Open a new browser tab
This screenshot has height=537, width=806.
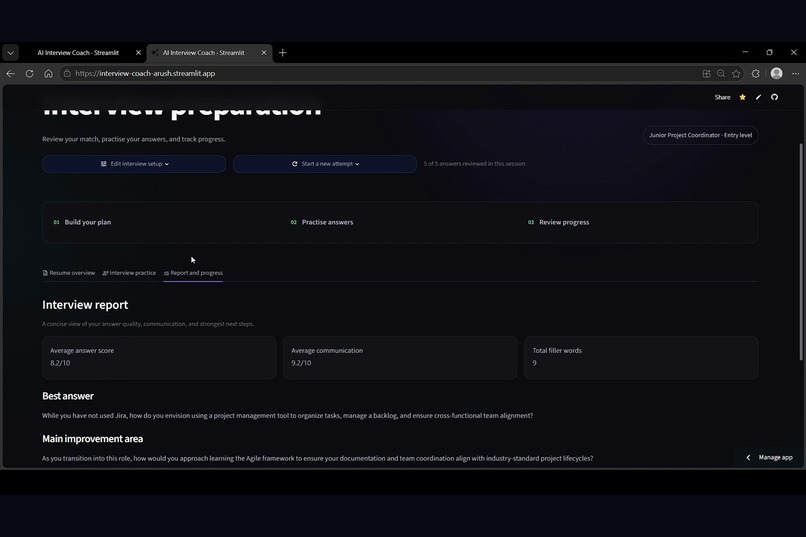282,52
